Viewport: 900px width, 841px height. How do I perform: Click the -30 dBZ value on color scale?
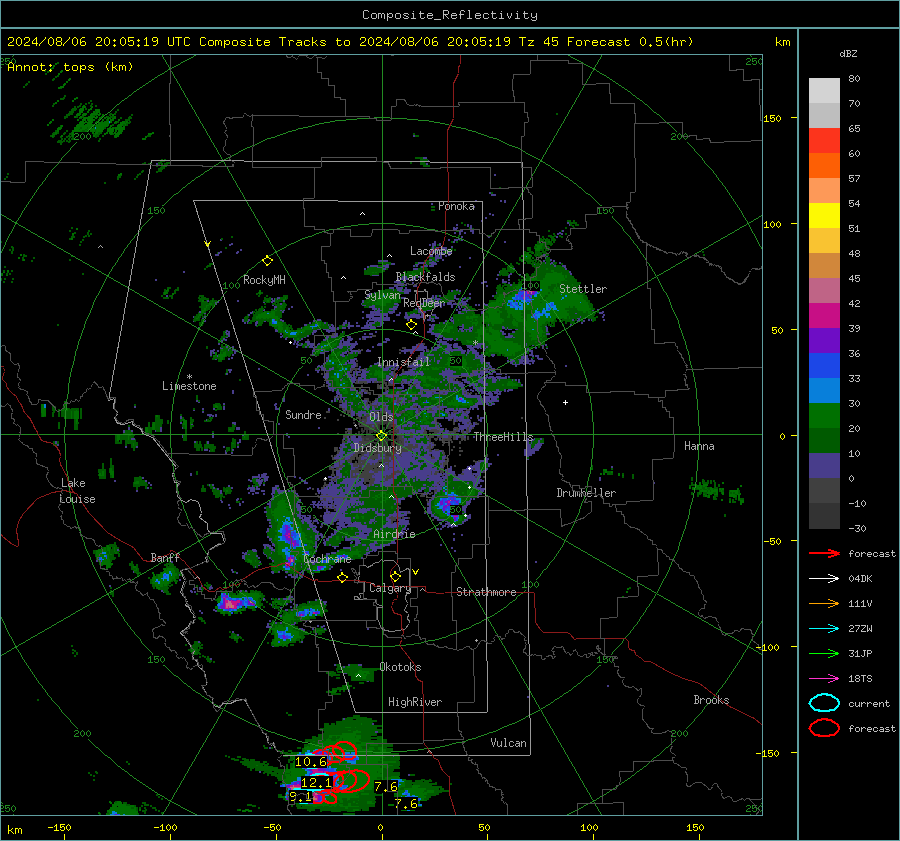857,528
